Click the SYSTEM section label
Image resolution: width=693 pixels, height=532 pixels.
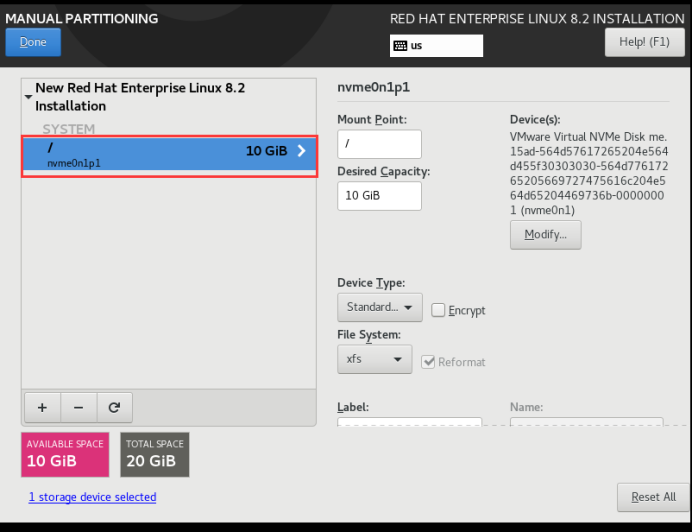(x=69, y=129)
